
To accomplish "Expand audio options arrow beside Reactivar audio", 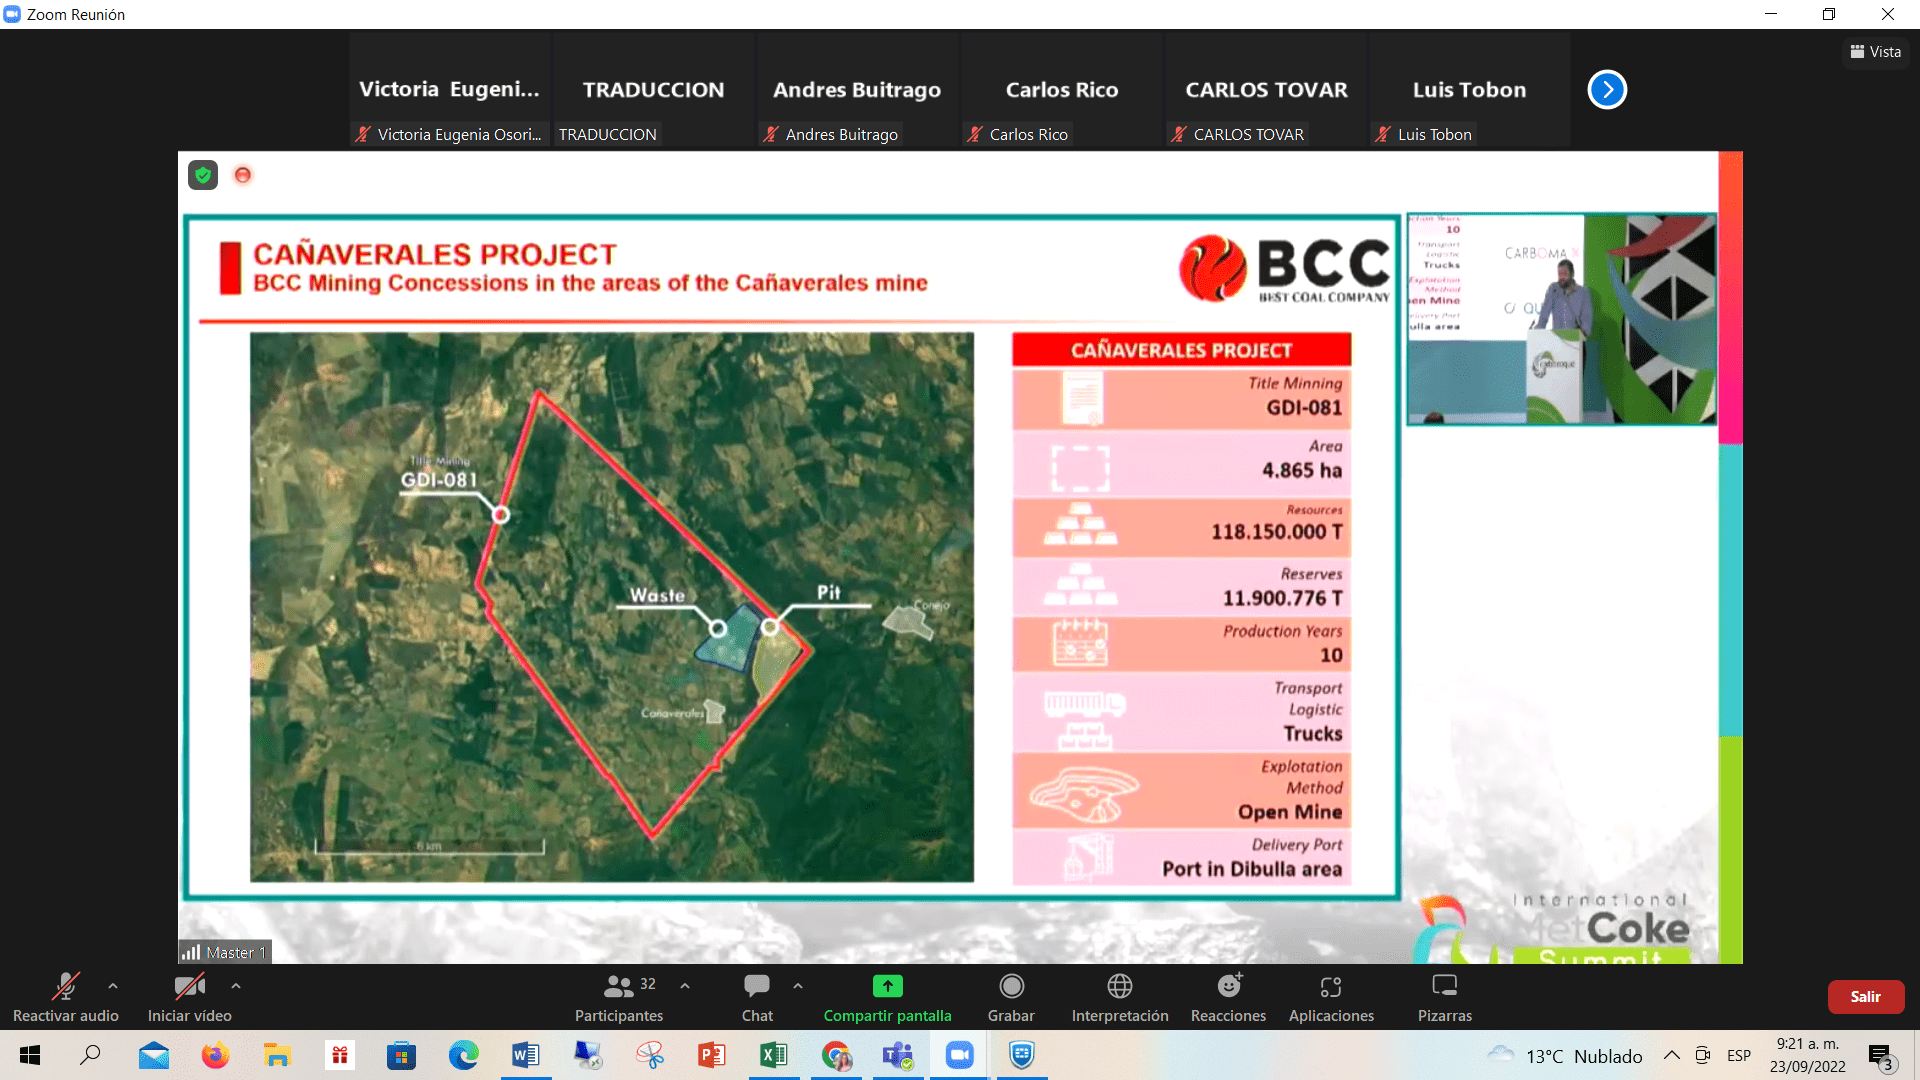I will [113, 986].
